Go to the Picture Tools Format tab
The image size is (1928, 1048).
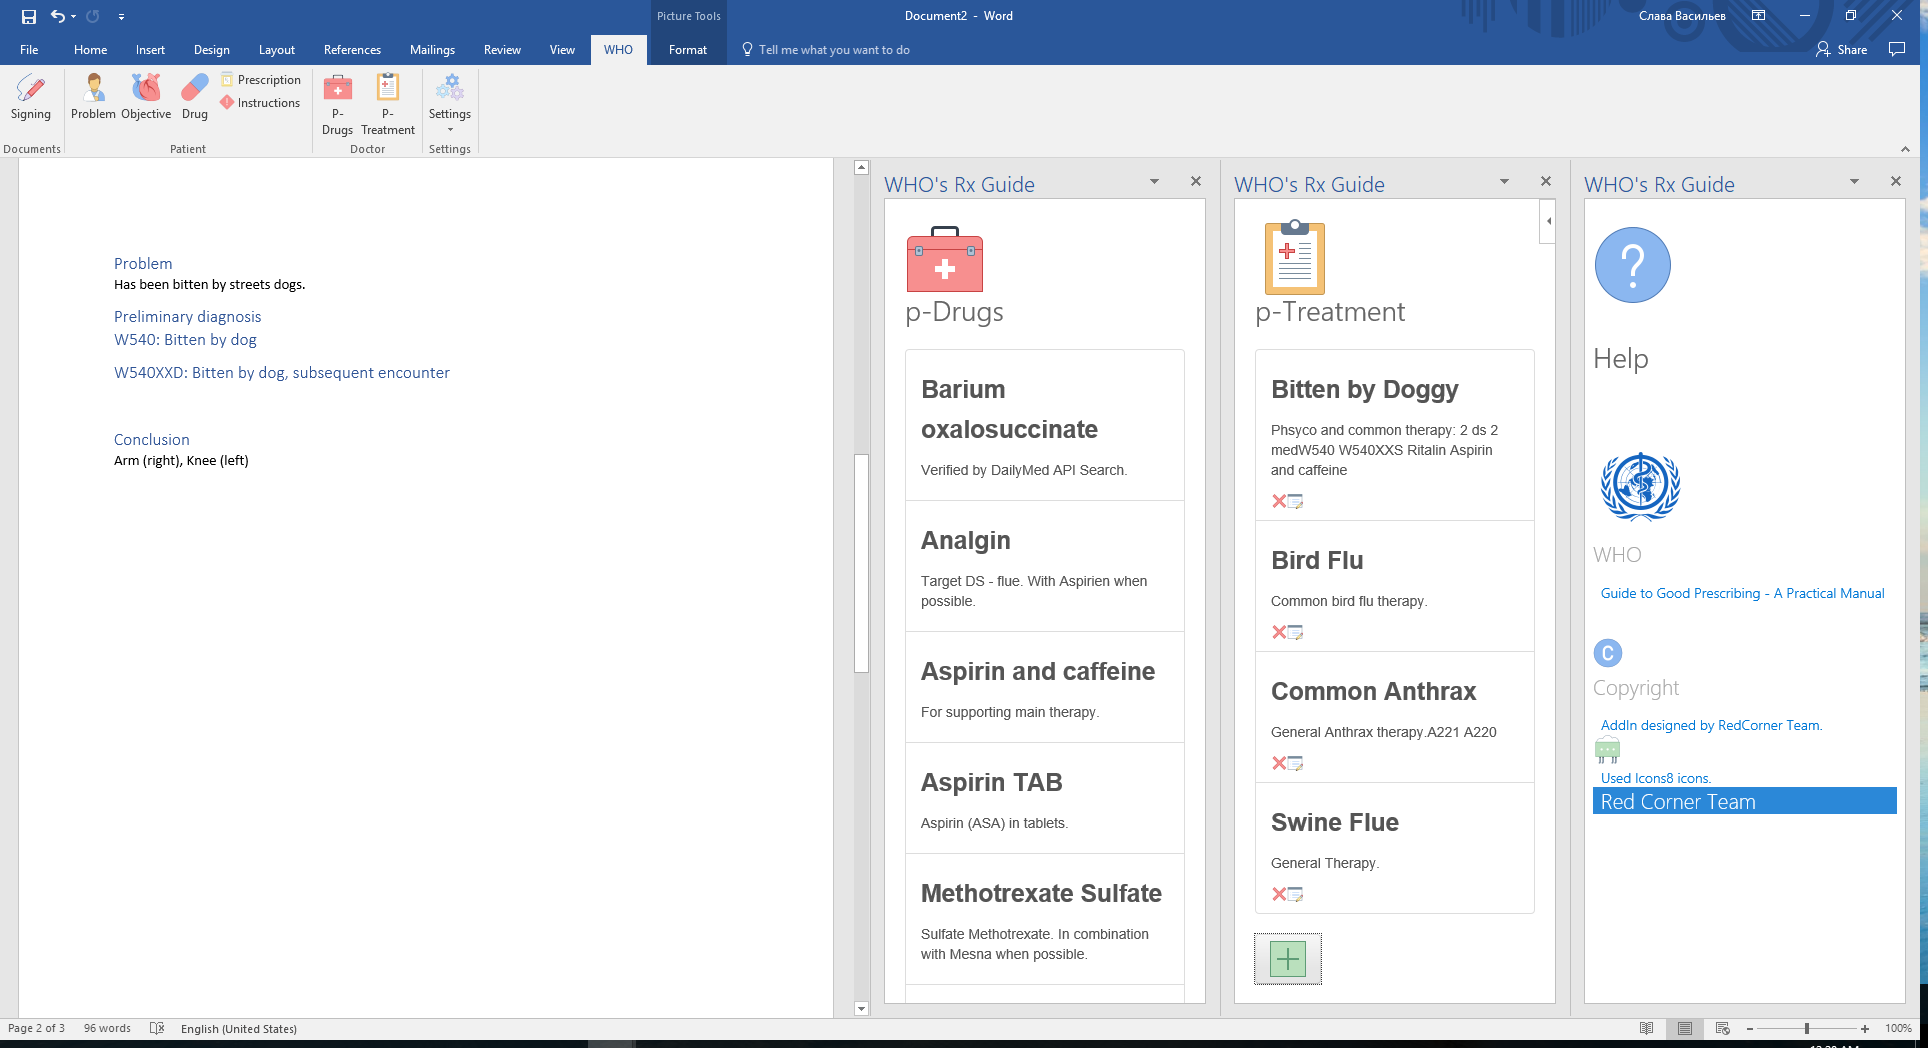688,50
